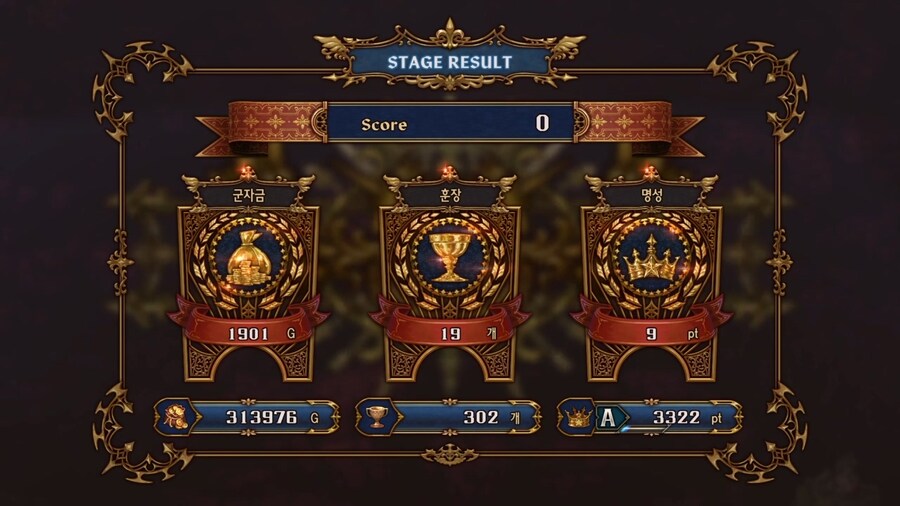Viewport: 900px width, 506px height.
Task: Click the rank A badge
Action: (x=608, y=418)
